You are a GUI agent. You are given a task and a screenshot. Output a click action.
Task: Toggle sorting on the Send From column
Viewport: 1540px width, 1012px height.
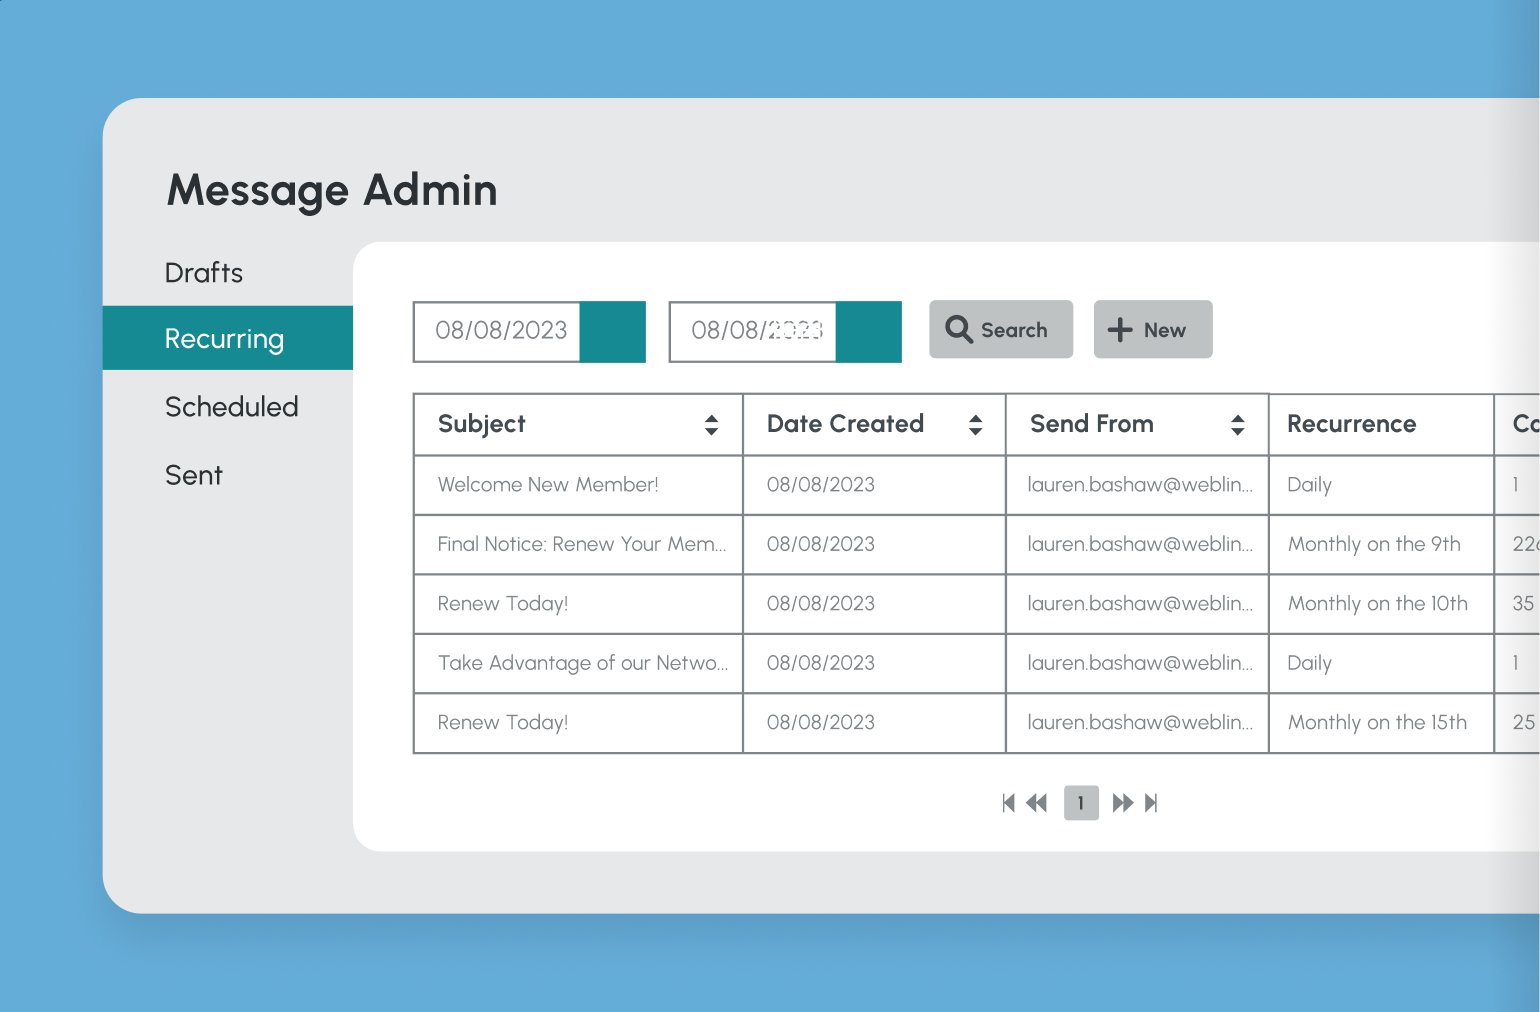click(x=1239, y=424)
